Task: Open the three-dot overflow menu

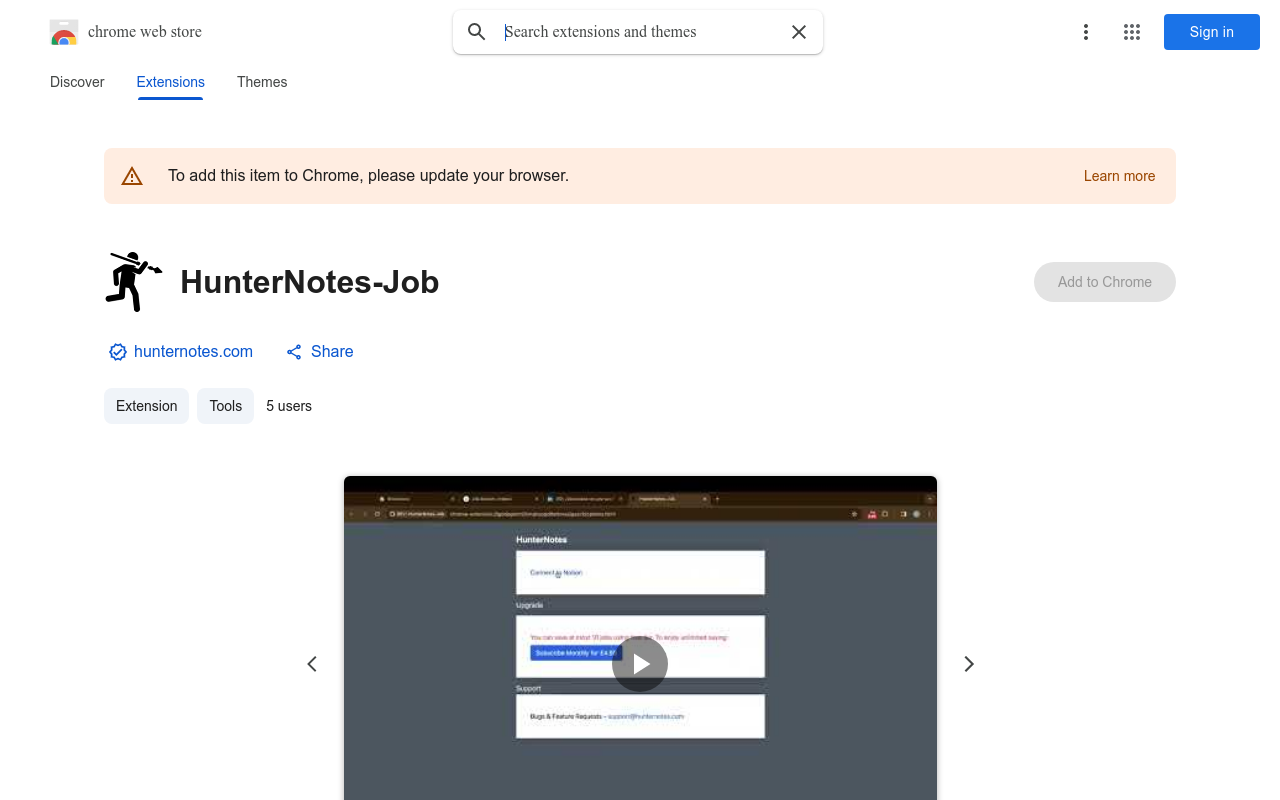Action: point(1085,32)
